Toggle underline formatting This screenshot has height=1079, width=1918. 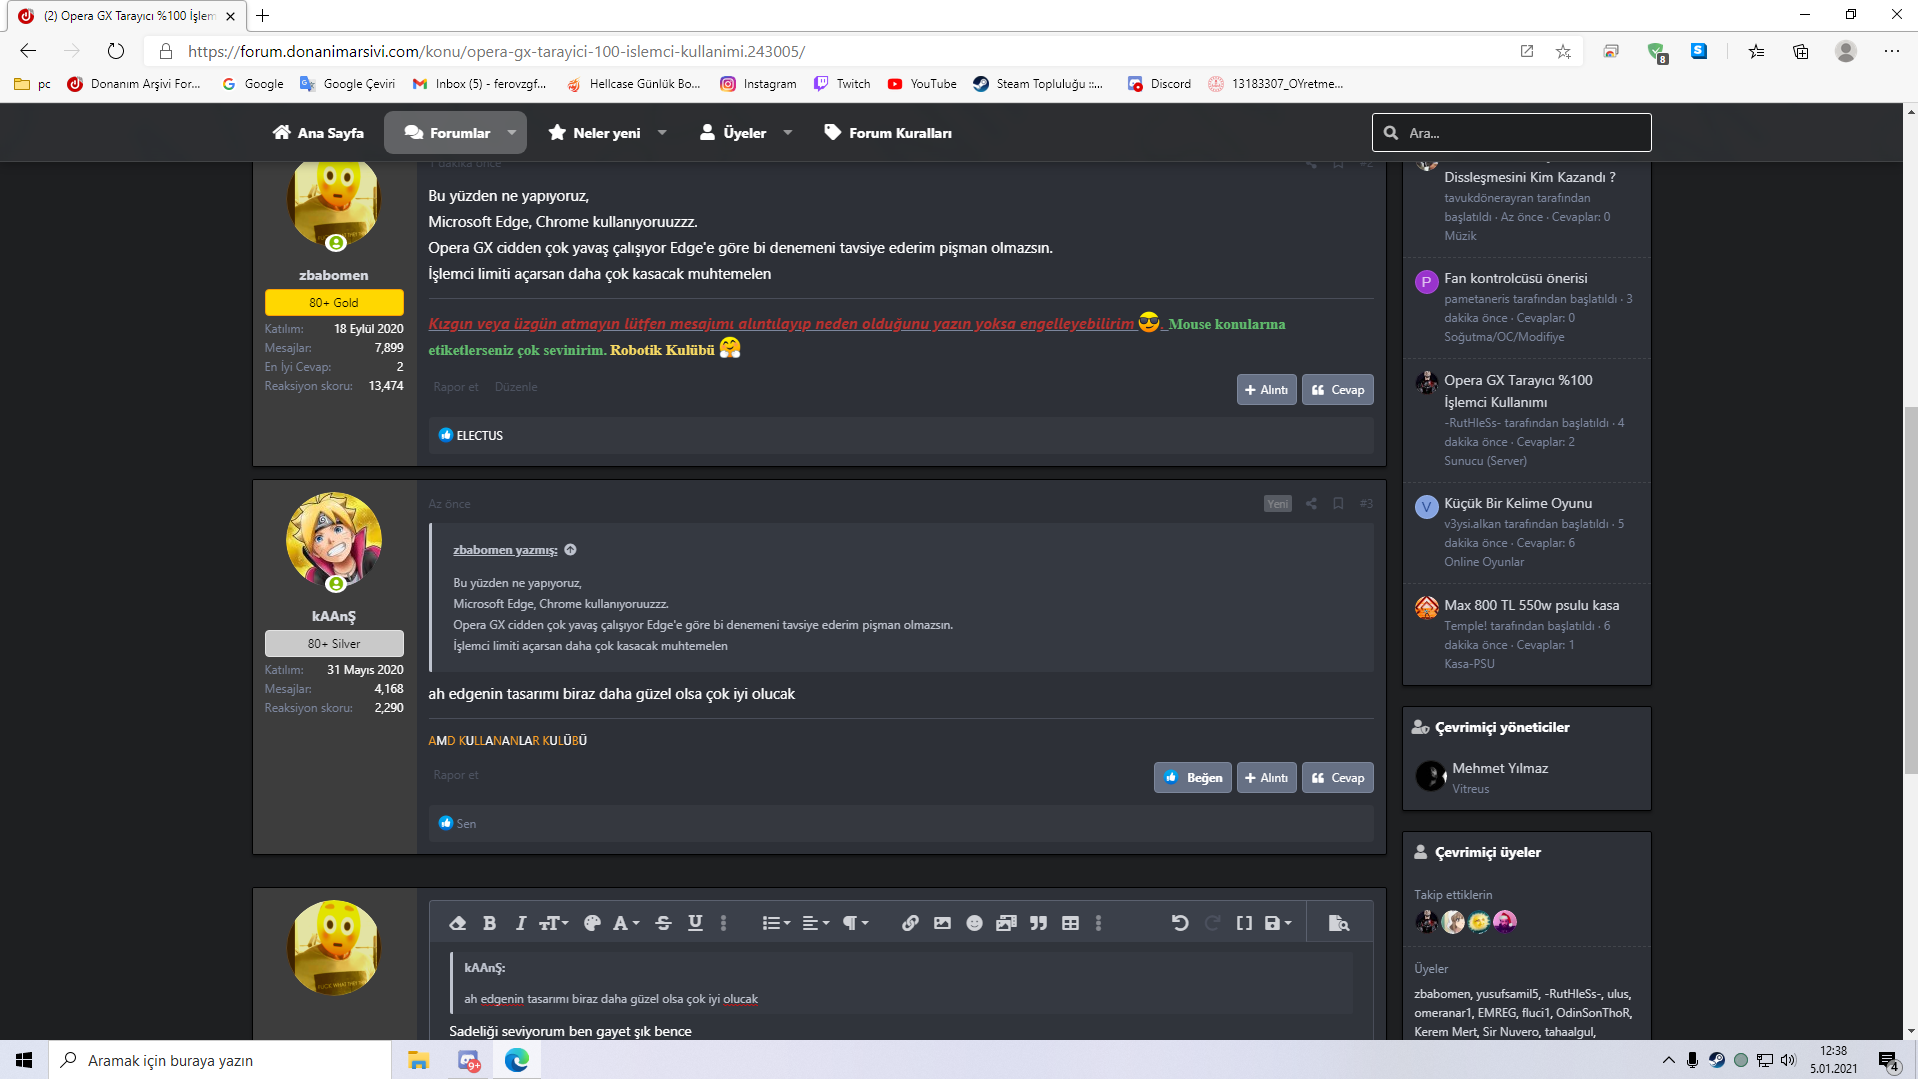[695, 923]
